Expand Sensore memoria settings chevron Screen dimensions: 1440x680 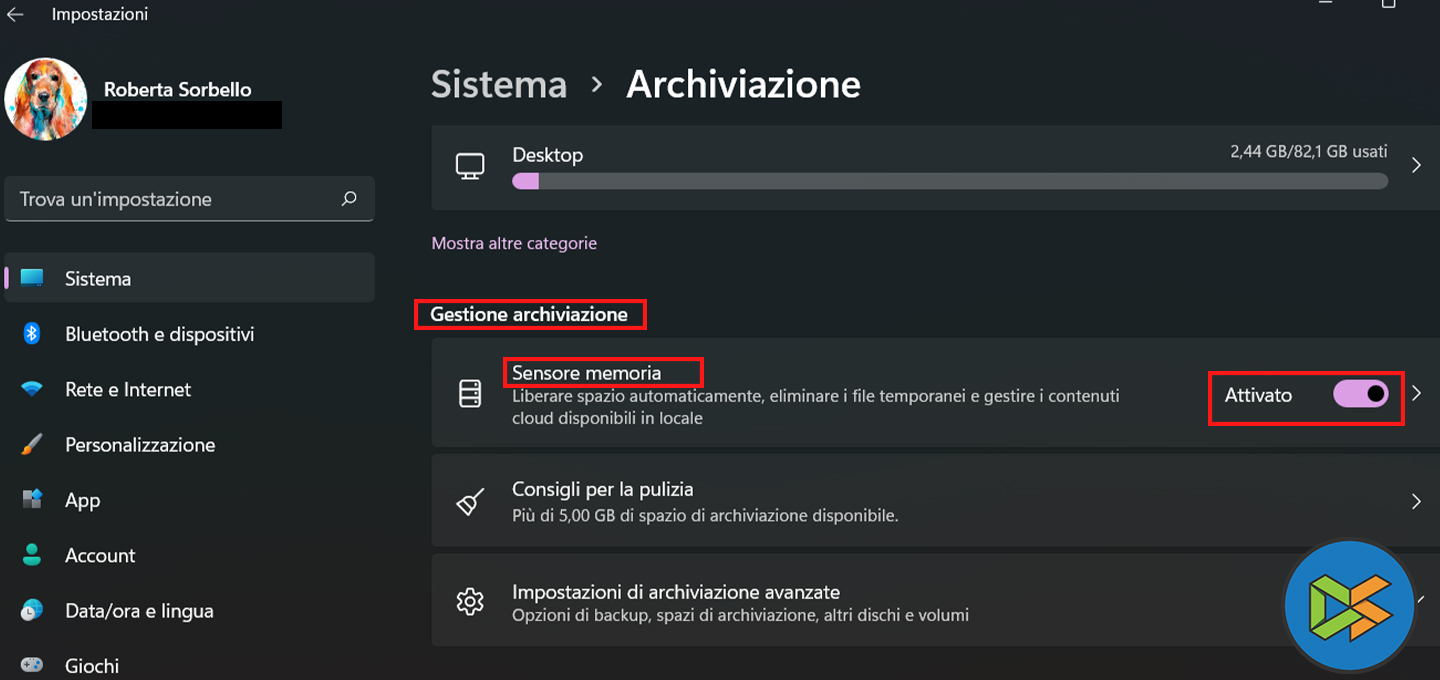pos(1416,394)
